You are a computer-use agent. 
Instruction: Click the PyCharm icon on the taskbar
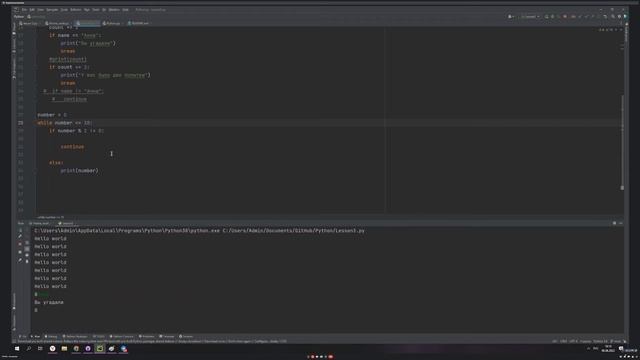coord(100,349)
